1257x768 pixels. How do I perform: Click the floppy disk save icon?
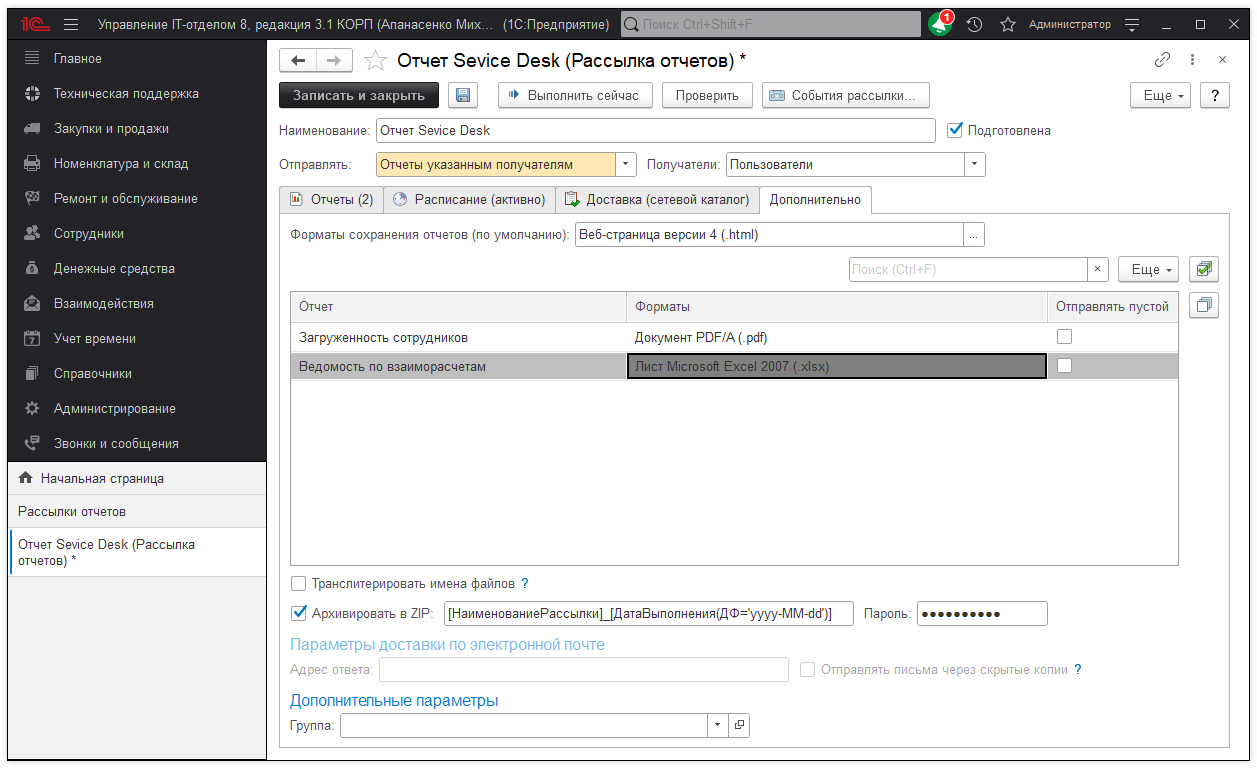(x=463, y=95)
